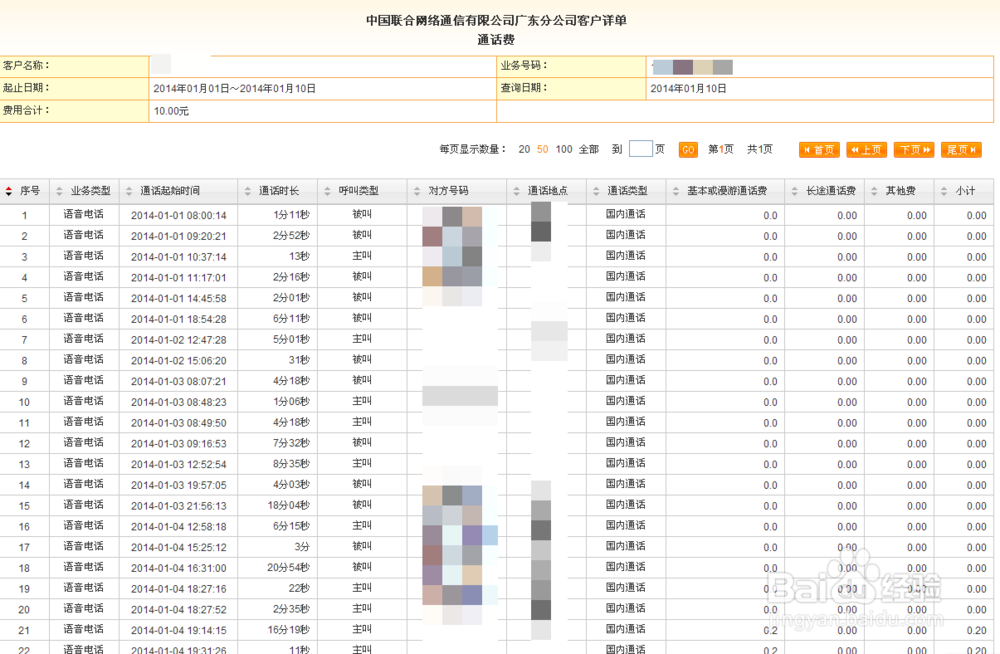Image resolution: width=1000 pixels, height=654 pixels.
Task: Sort by the 其他费 column arrows
Action: (x=874, y=191)
